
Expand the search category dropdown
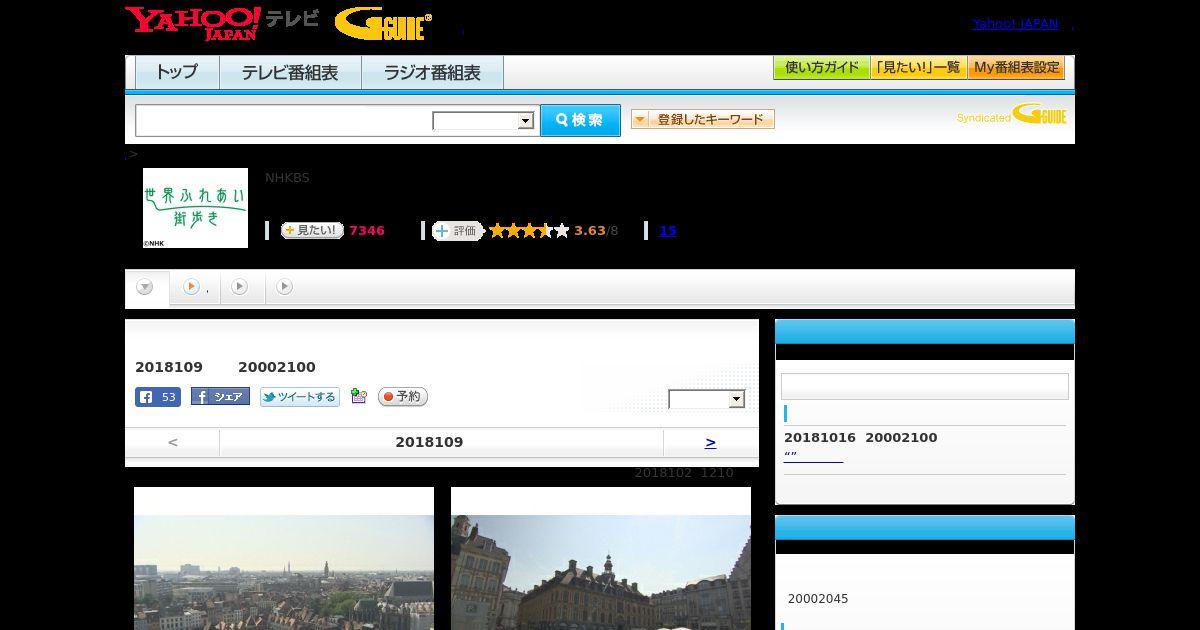coord(483,121)
